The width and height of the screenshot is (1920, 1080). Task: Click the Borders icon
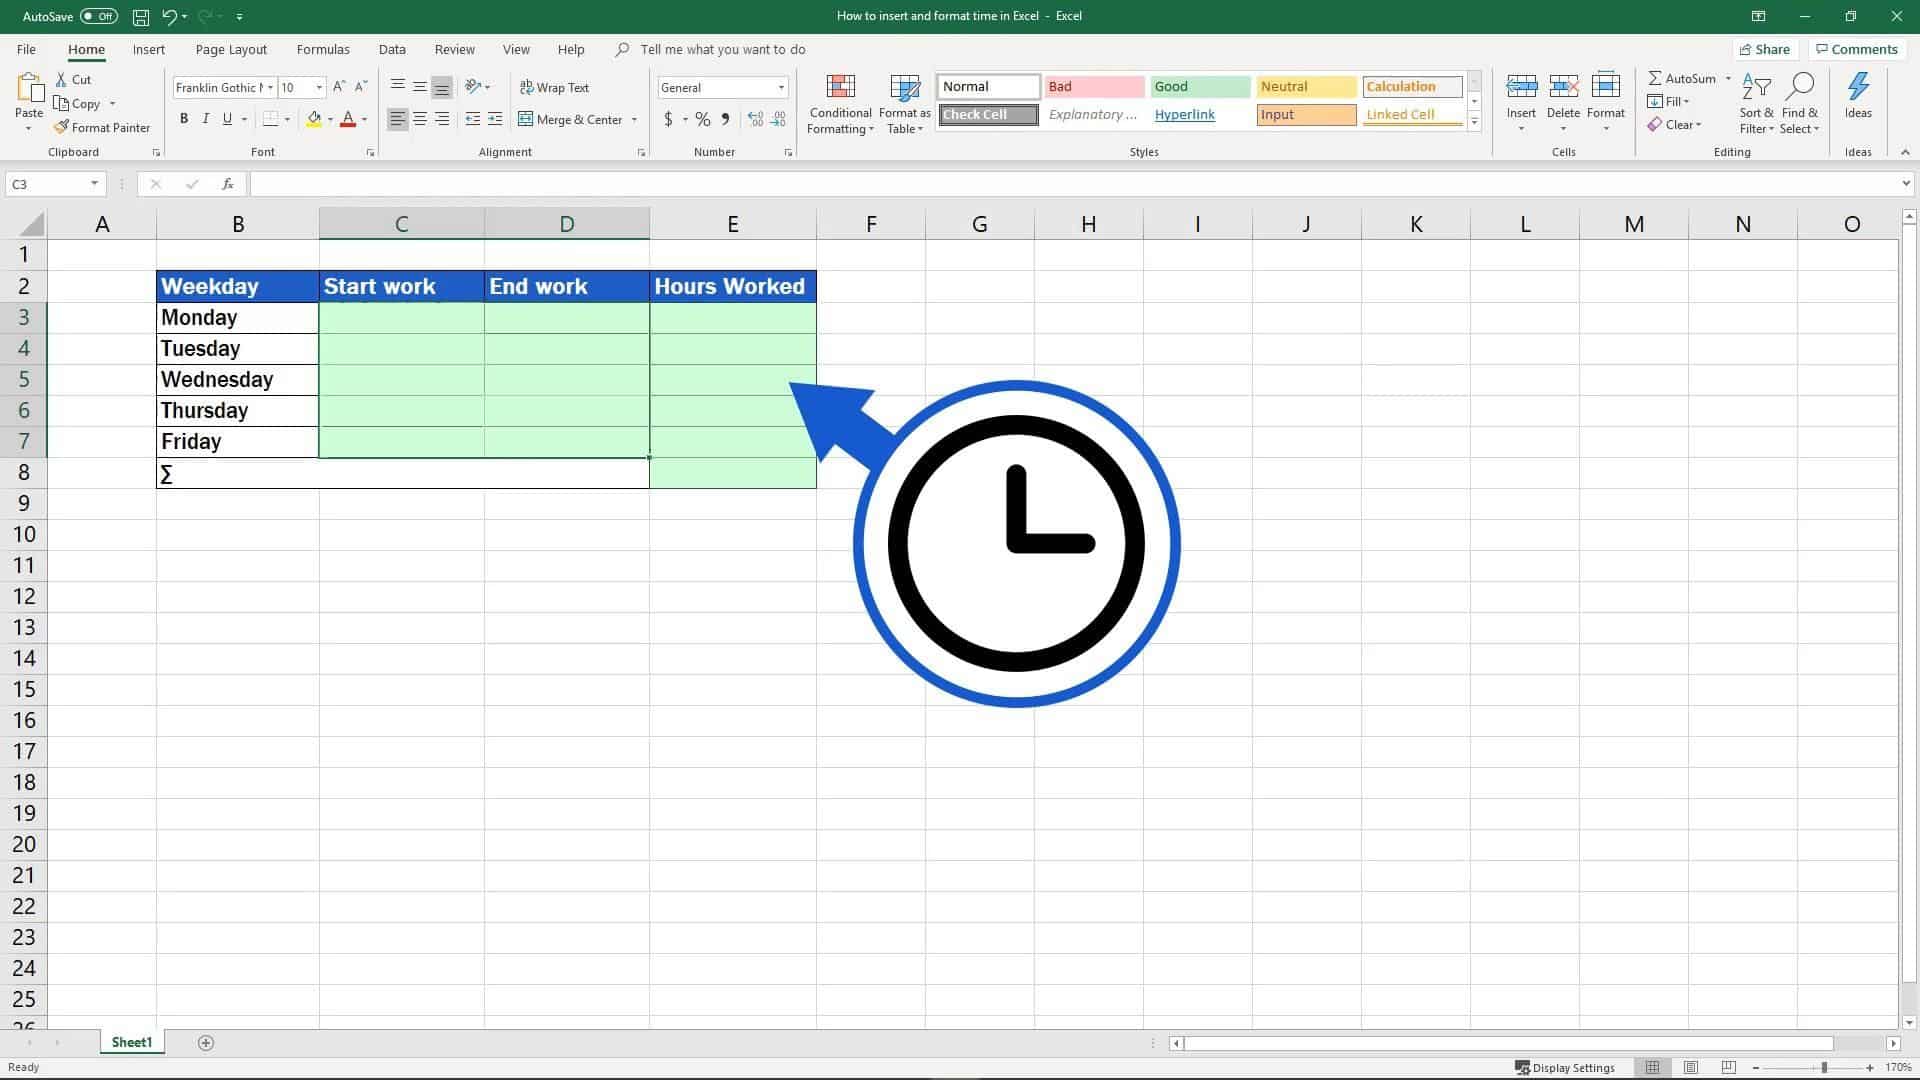point(270,119)
